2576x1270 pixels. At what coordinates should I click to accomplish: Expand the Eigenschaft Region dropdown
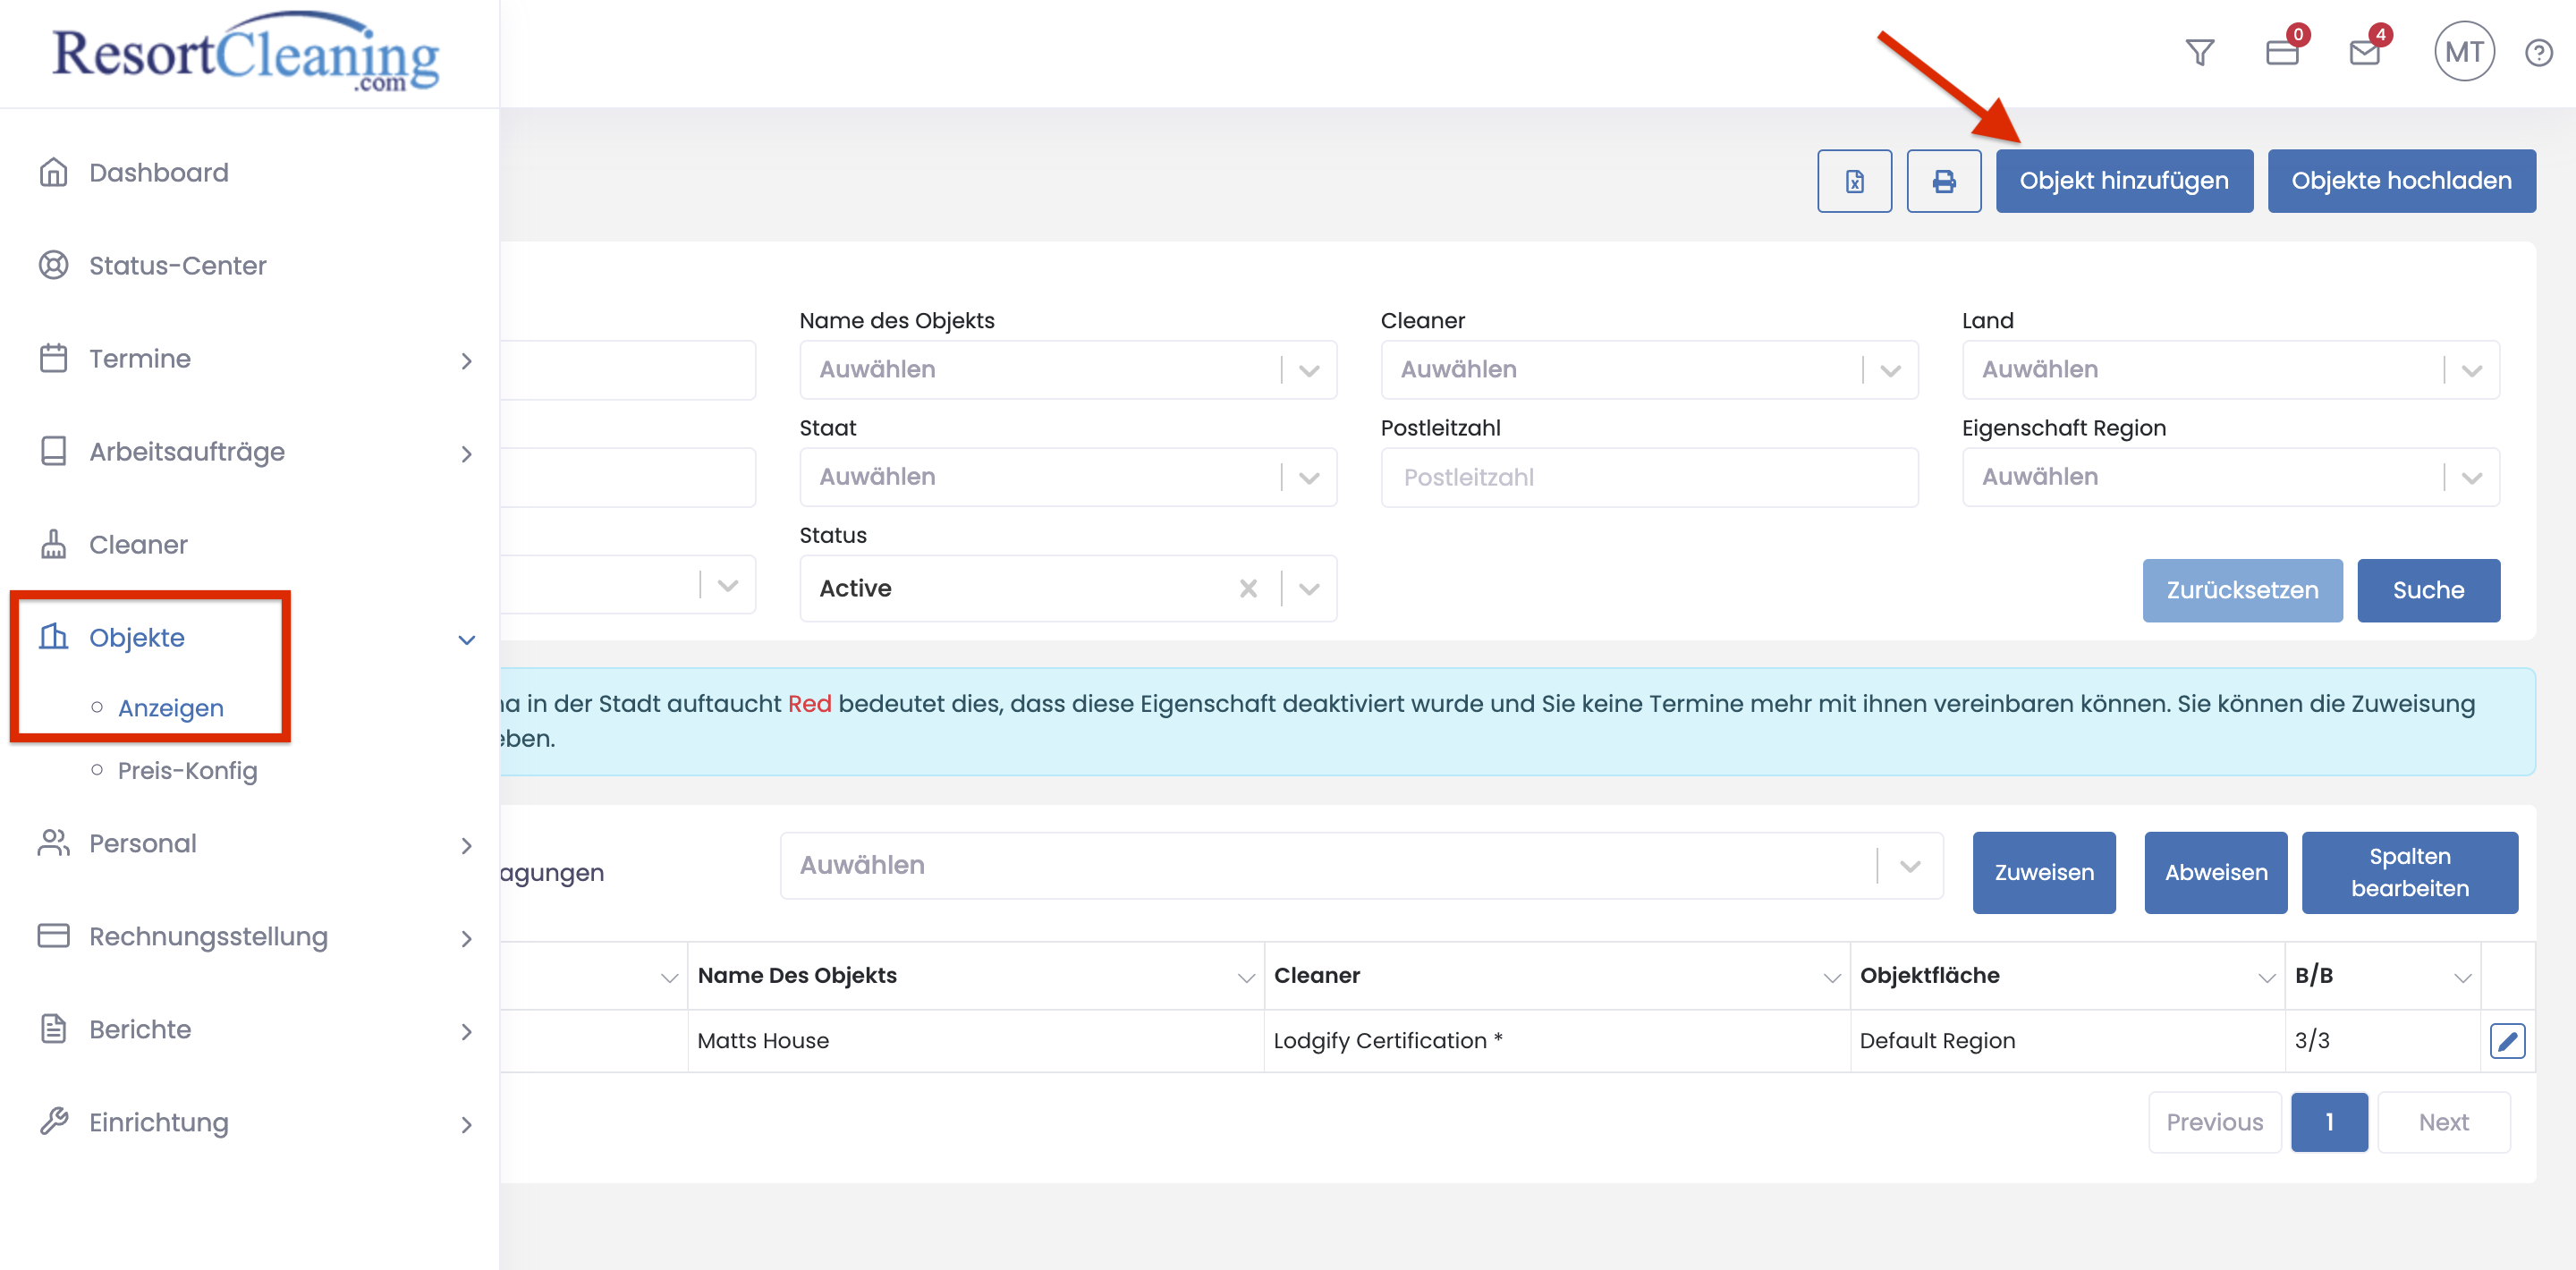coord(2471,478)
